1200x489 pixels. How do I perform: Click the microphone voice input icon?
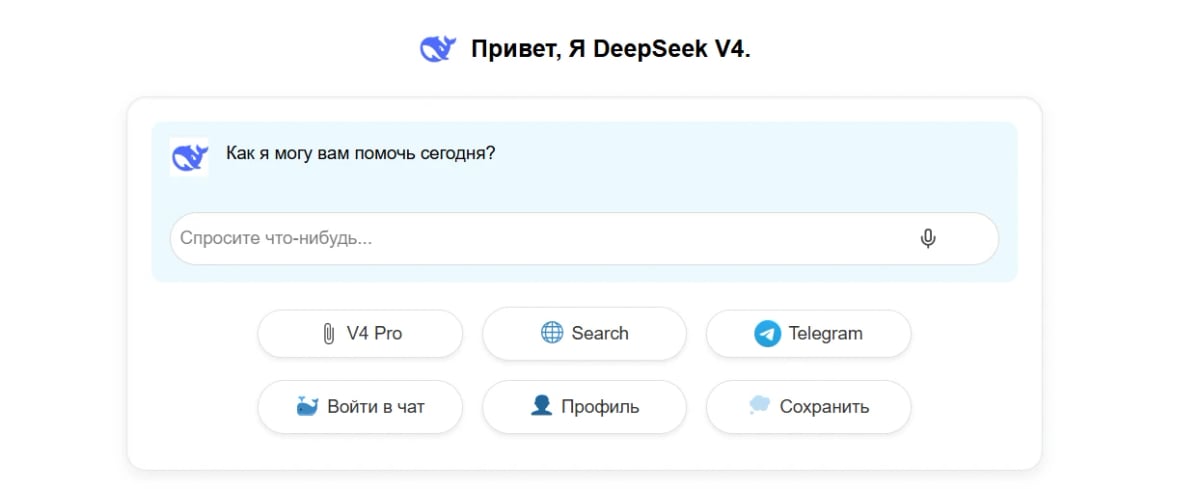point(928,238)
